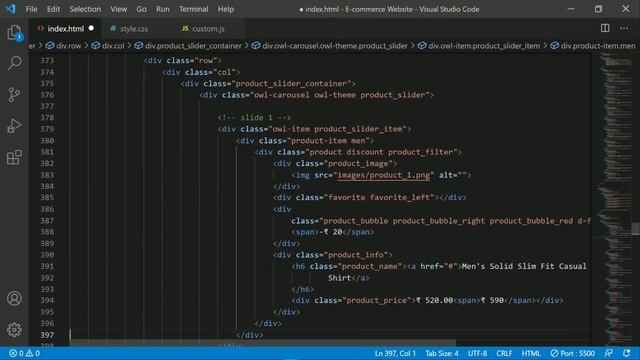
Task: Open the Go menu
Action: tap(141, 9)
